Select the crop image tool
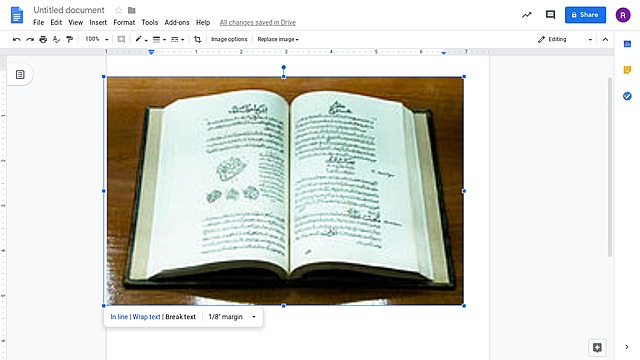Screen dimensions: 640x360 point(198,39)
